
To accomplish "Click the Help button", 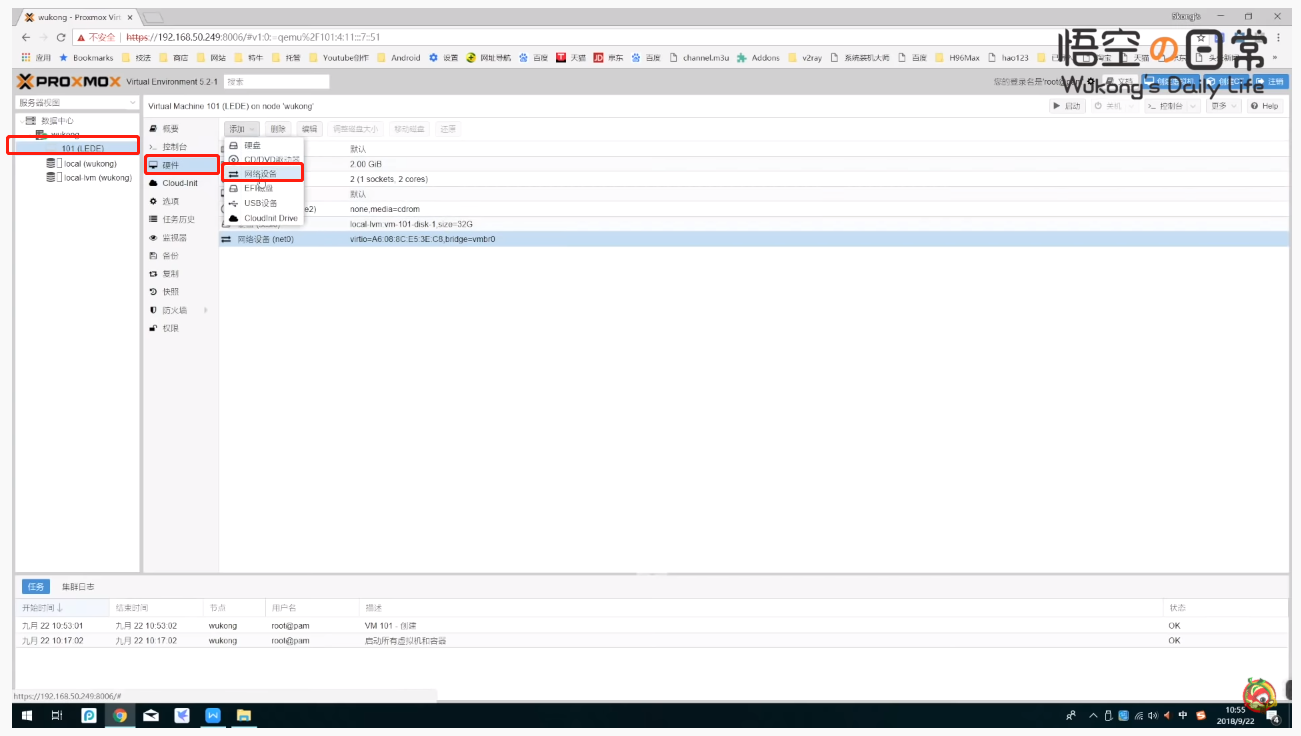I will [x=1264, y=106].
